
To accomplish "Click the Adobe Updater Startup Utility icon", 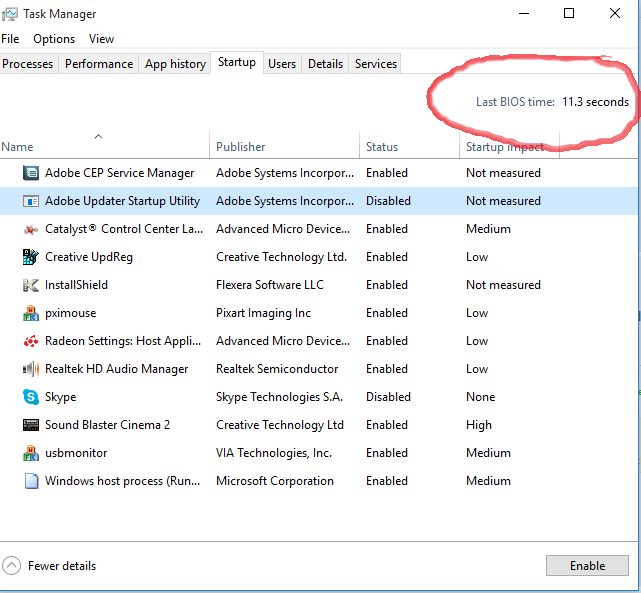I will (x=31, y=201).
